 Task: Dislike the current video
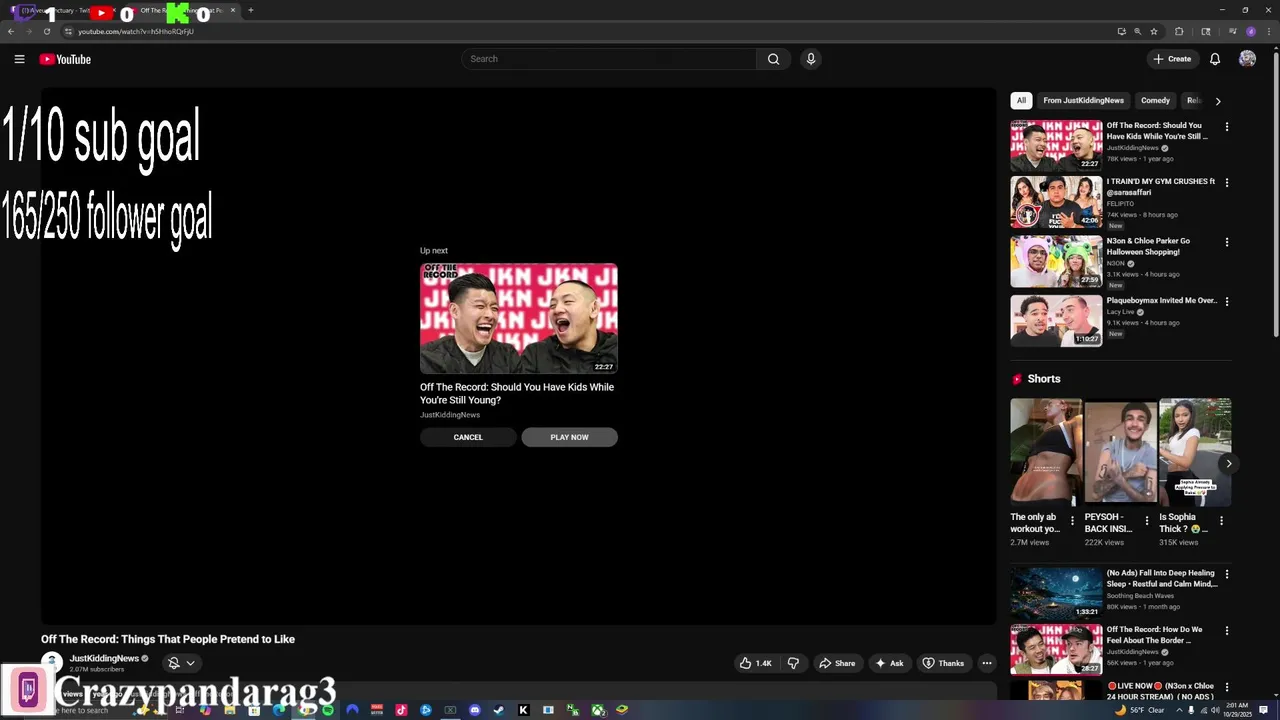[x=793, y=663]
